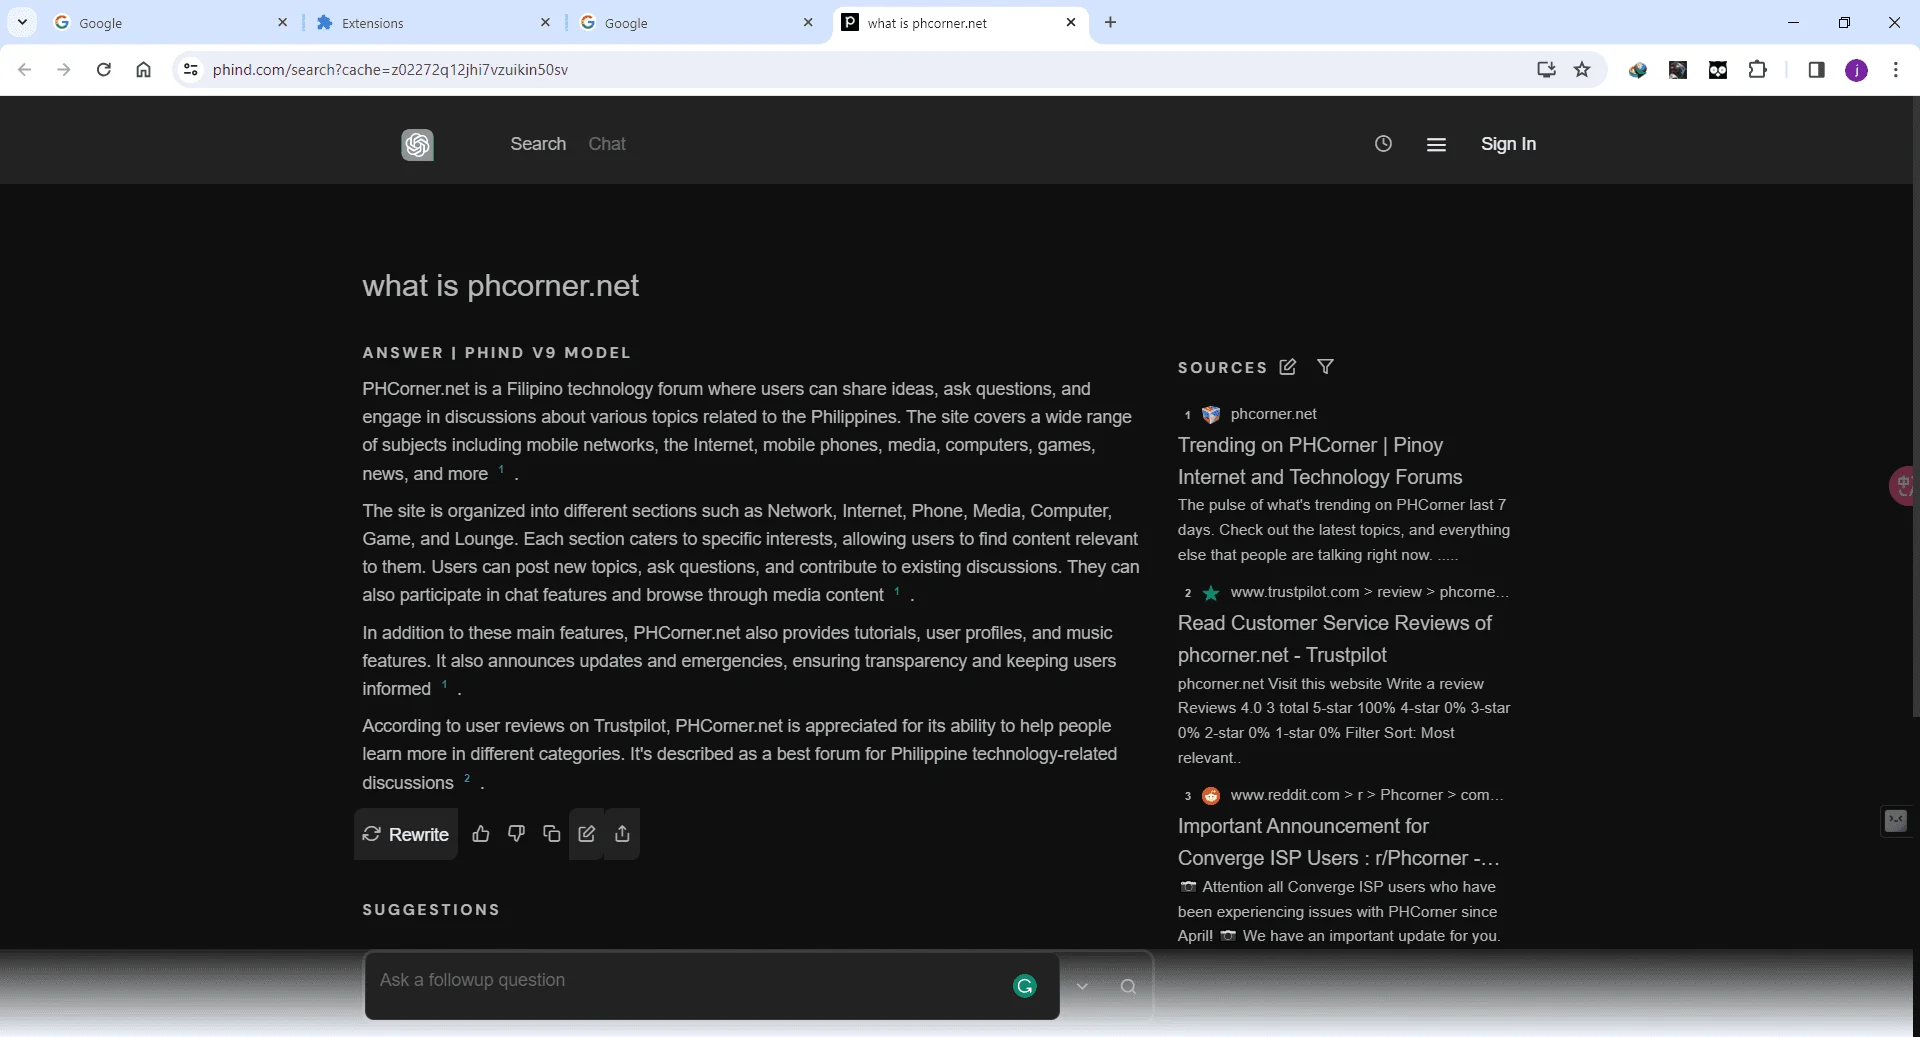Click the Sign In button
The height and width of the screenshot is (1037, 1920).
pyautogui.click(x=1508, y=144)
